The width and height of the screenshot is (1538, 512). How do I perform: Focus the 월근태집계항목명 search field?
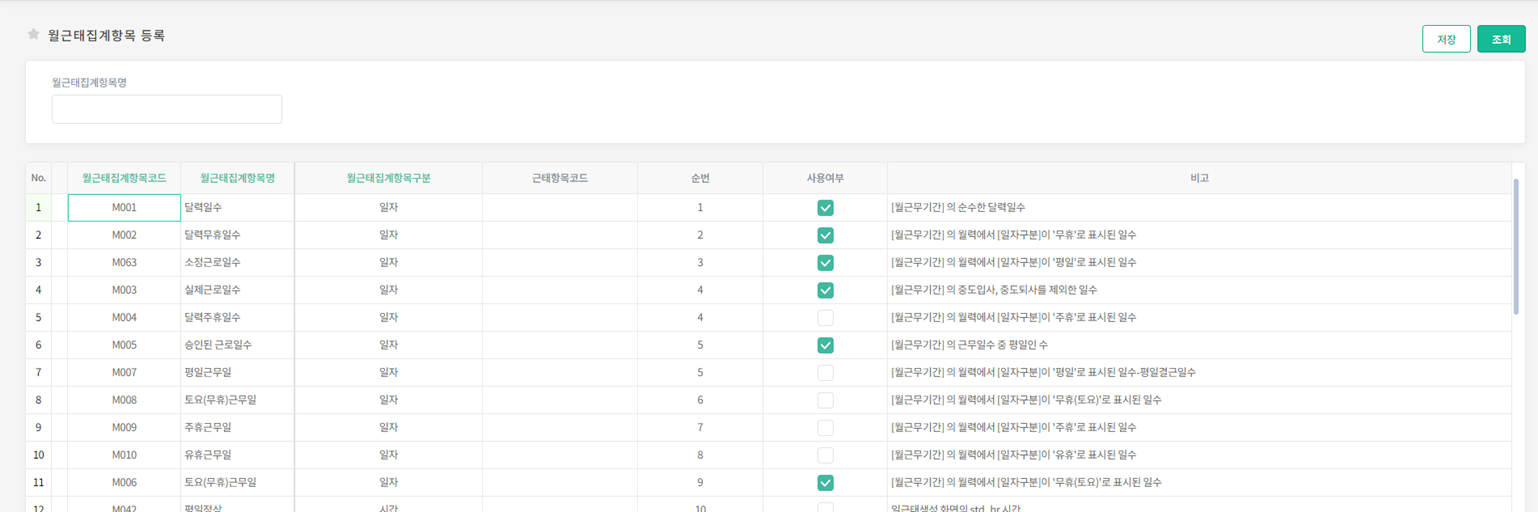167,109
